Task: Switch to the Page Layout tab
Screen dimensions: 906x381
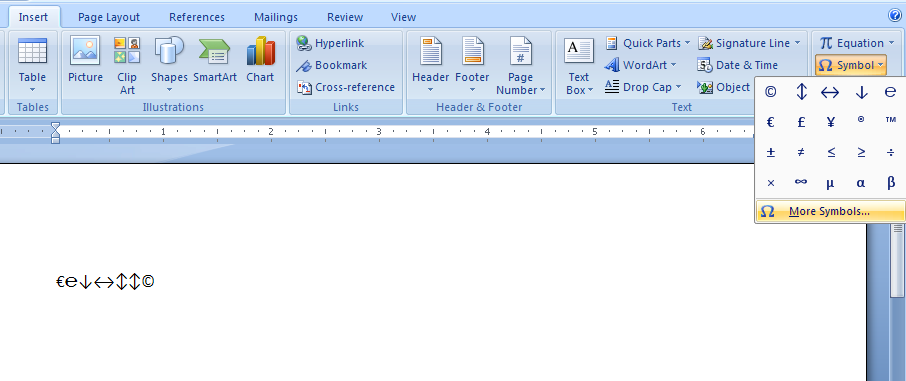Action: [x=109, y=17]
